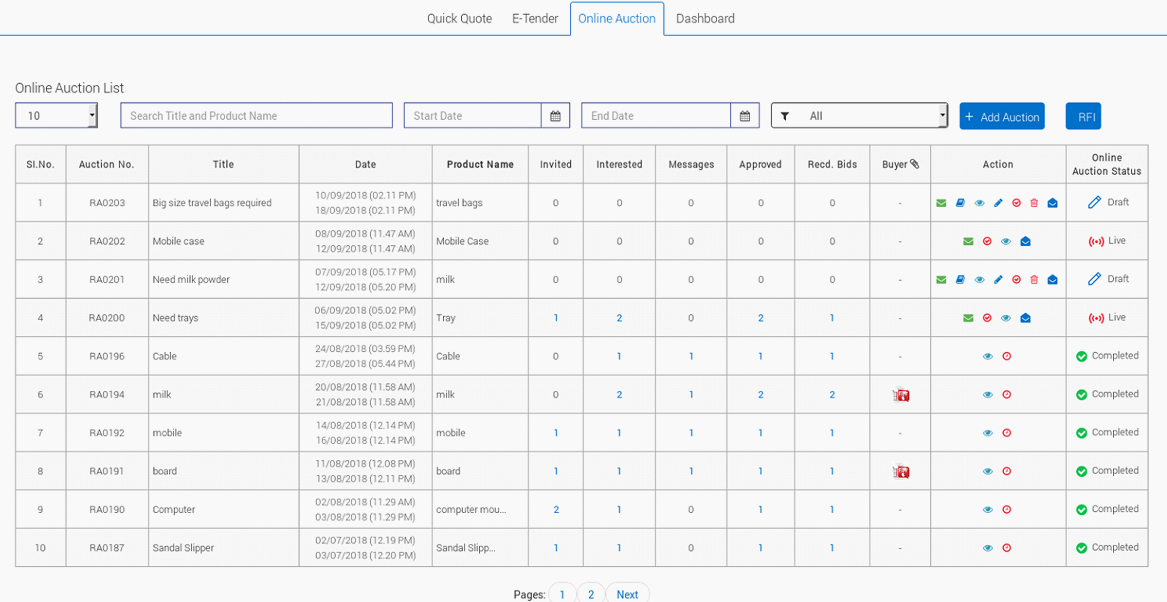
Task: Click the End Date input field
Action: 656,116
